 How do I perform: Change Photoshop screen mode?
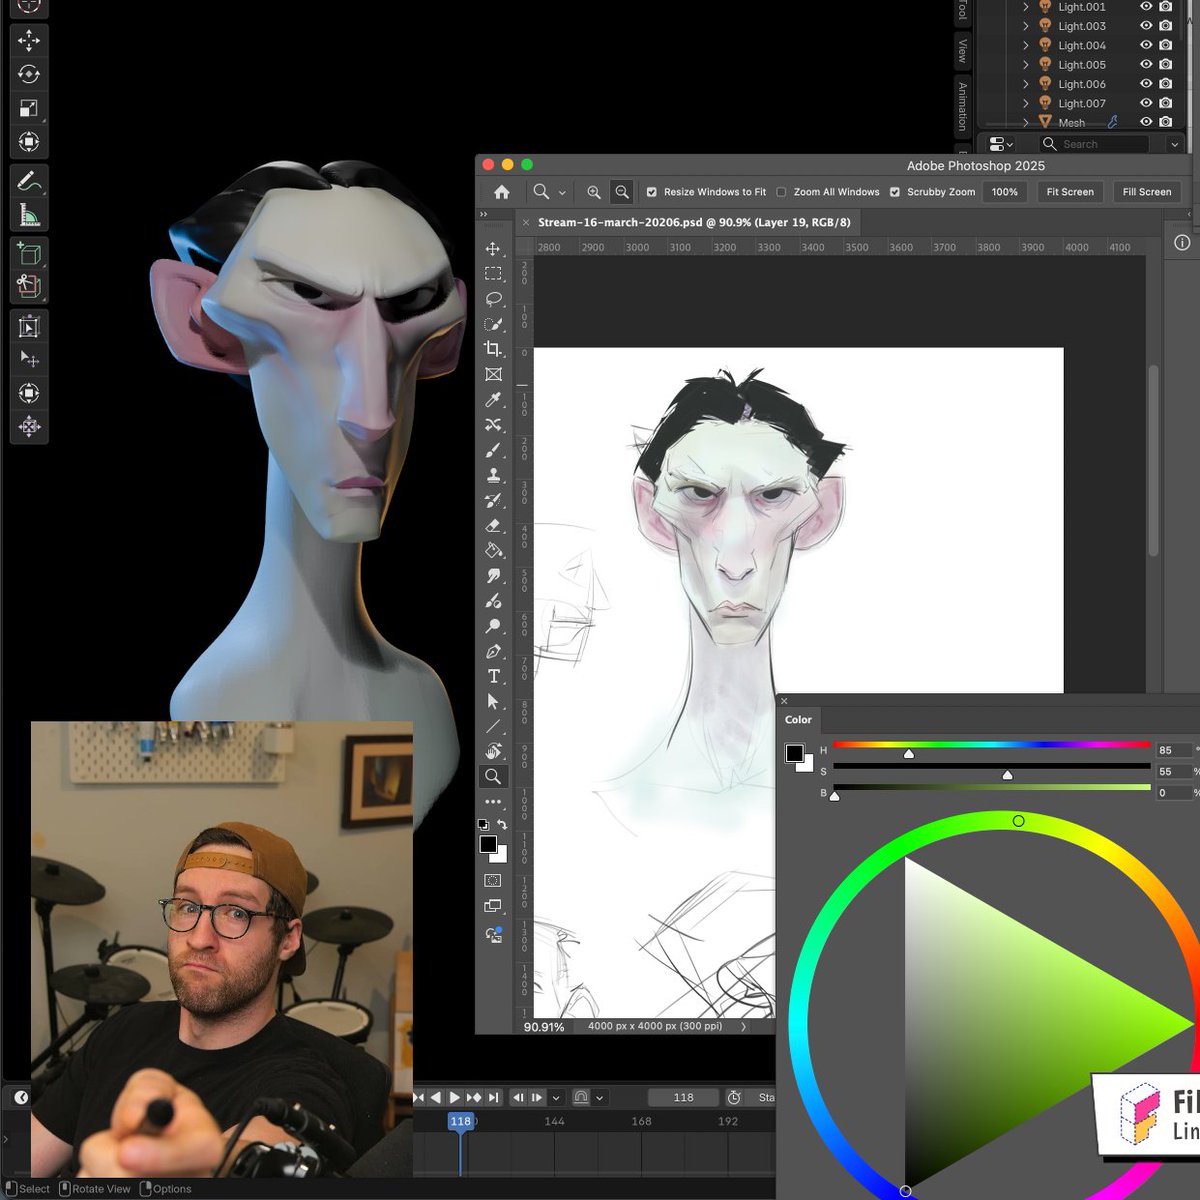pos(493,906)
